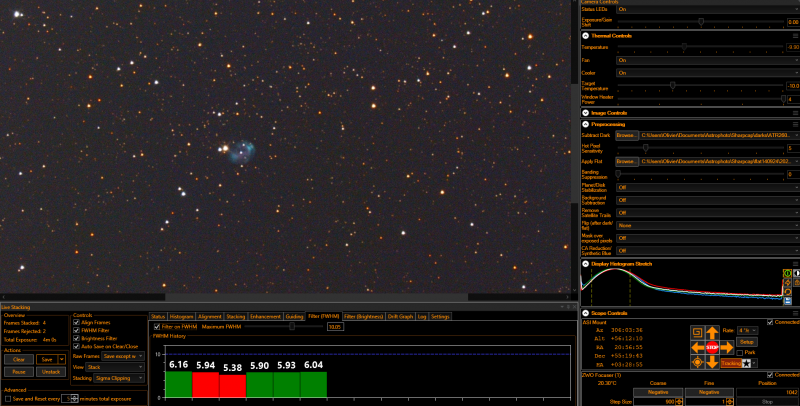Switch to the Status tab
This screenshot has height=406, width=800.
click(x=158, y=317)
